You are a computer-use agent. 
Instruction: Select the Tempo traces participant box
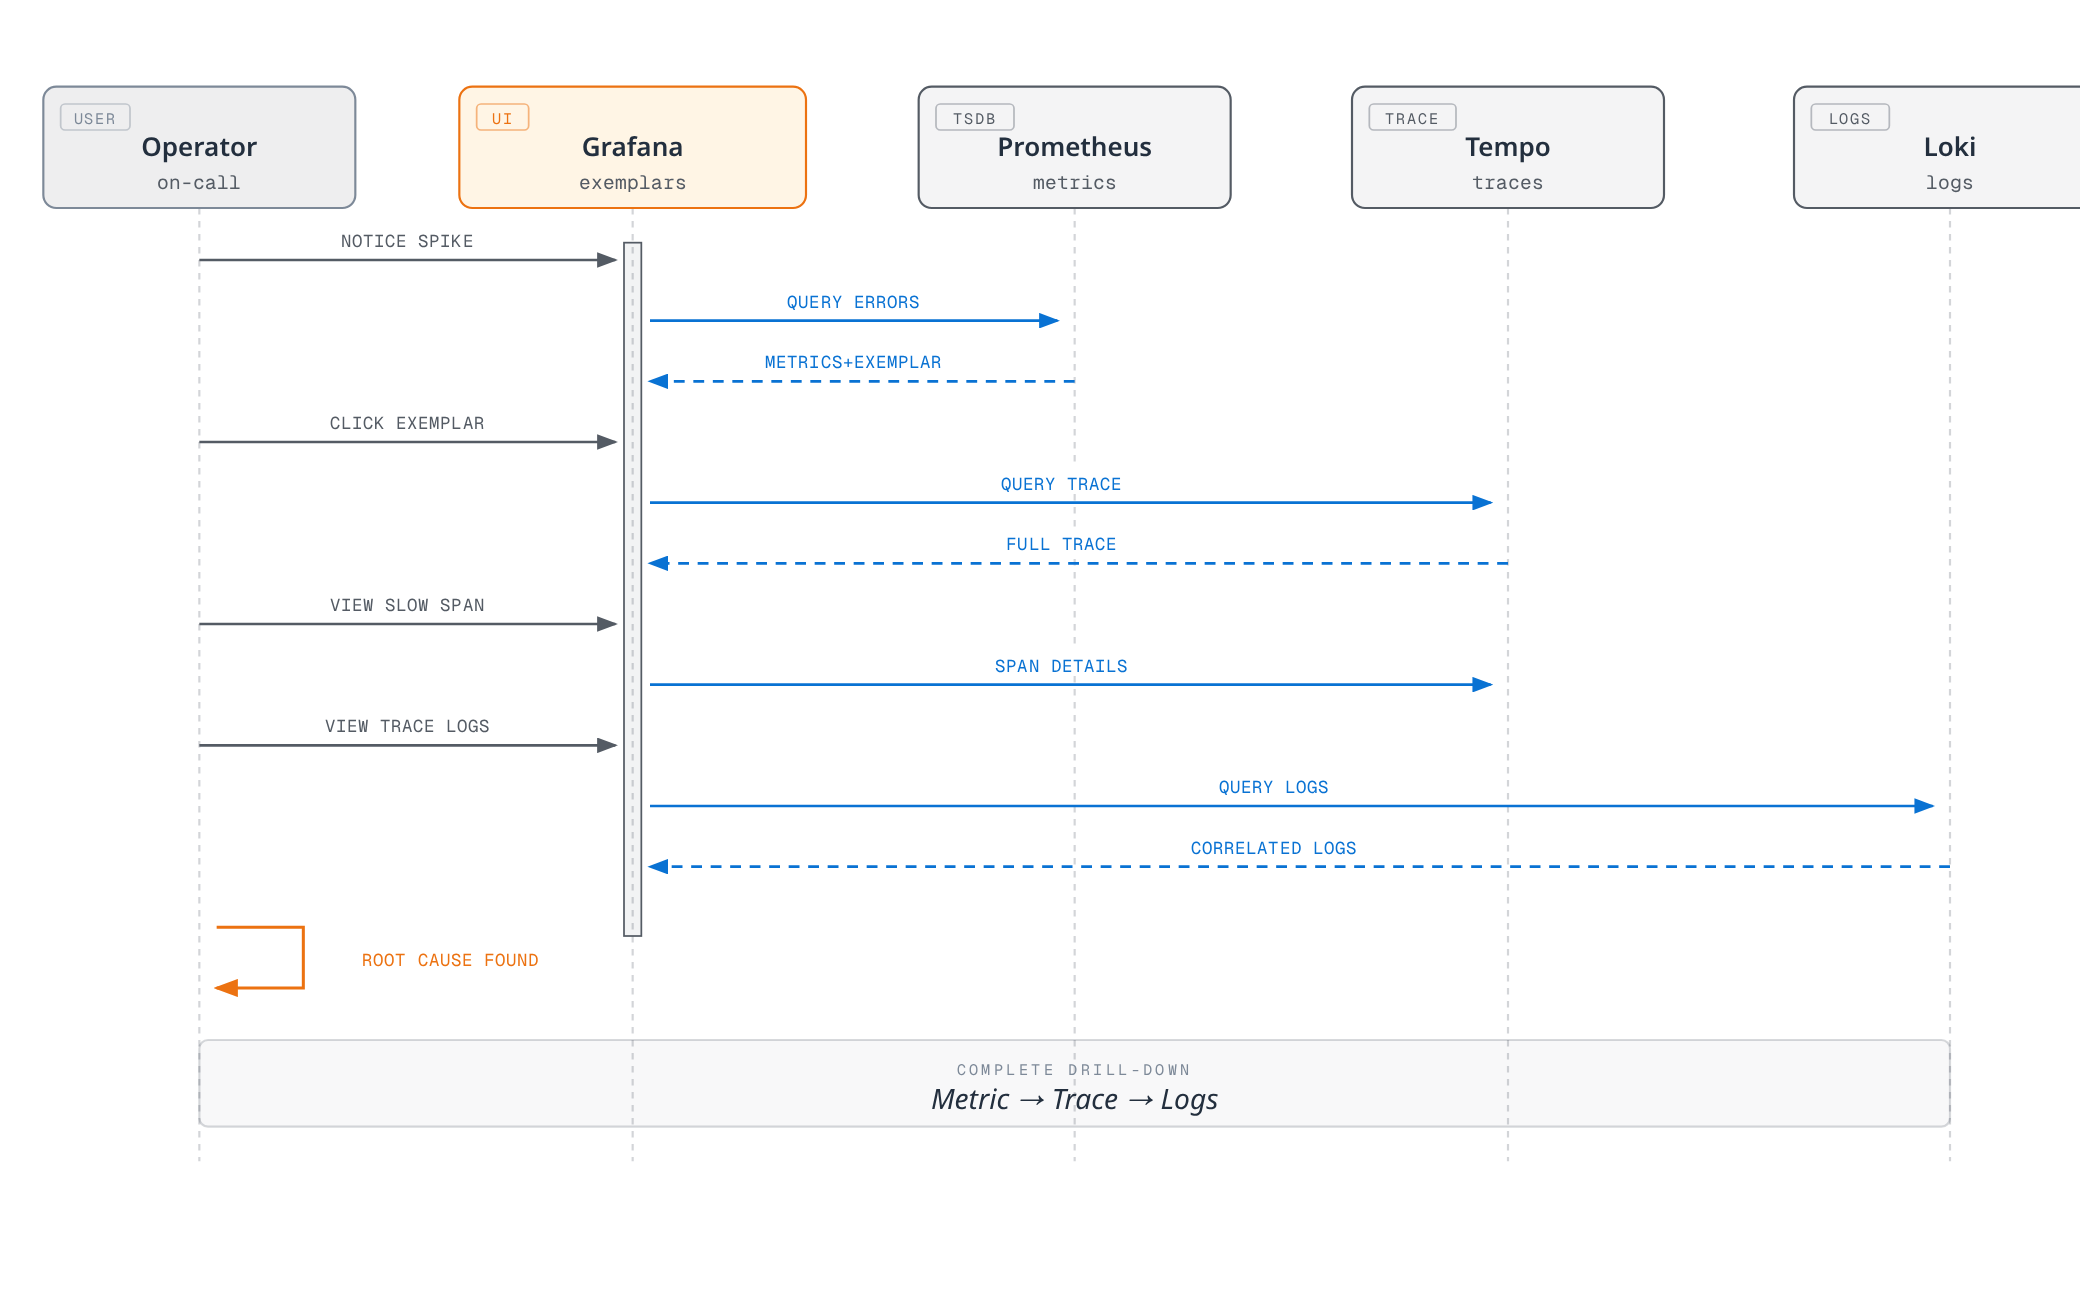pyautogui.click(x=1507, y=147)
